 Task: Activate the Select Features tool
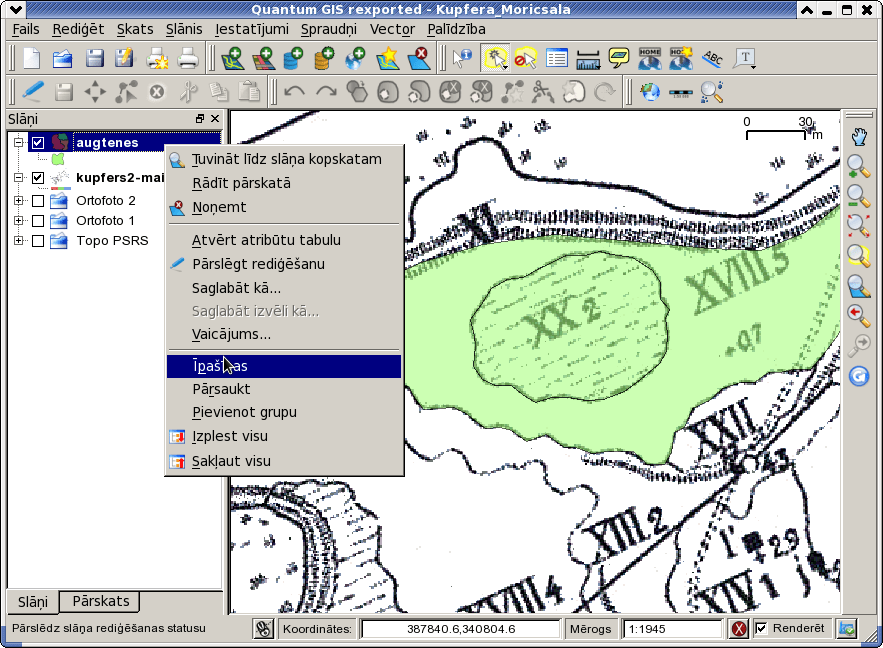point(494,58)
